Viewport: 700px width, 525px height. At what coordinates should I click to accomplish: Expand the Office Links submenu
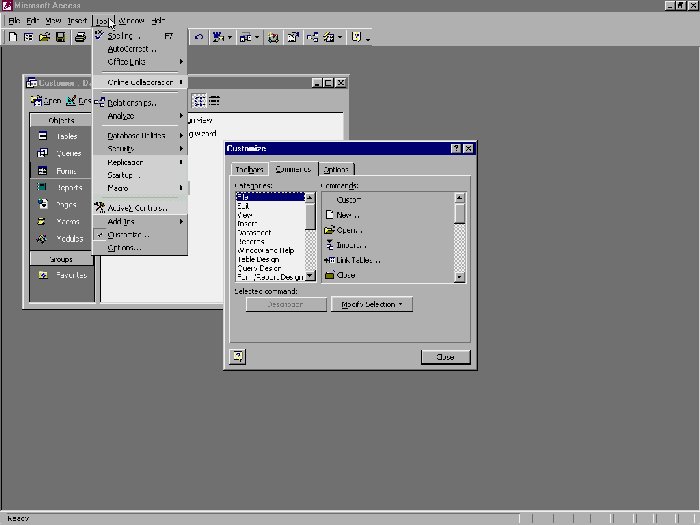click(x=128, y=62)
